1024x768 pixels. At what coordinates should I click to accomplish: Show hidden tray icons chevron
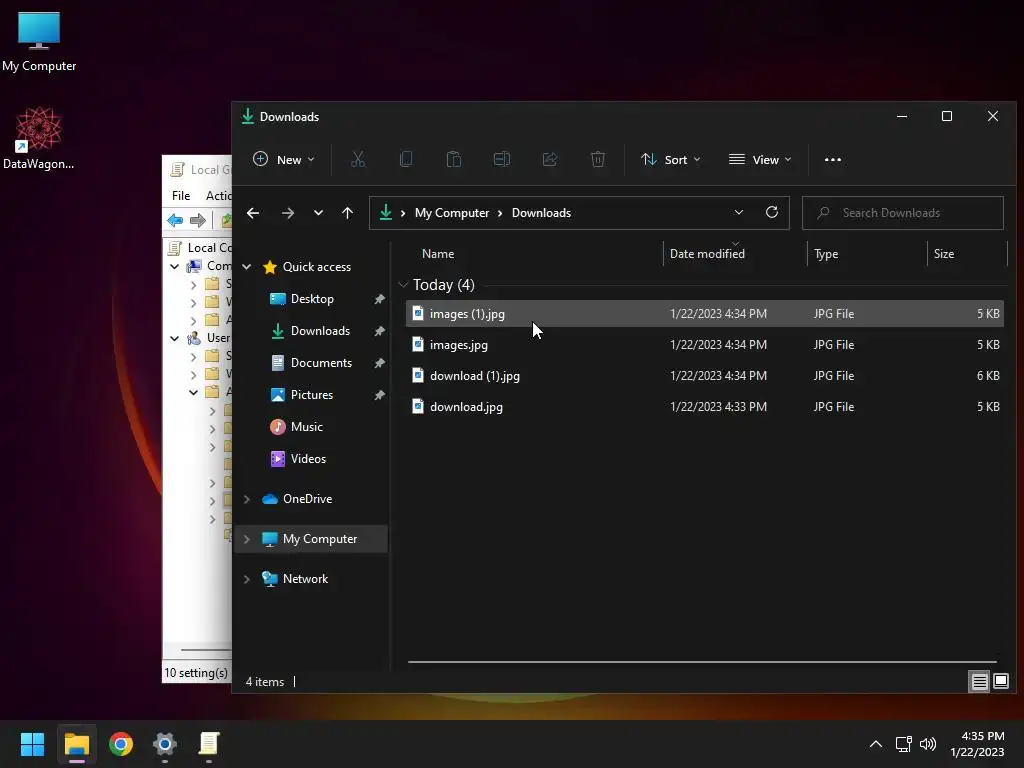click(876, 744)
